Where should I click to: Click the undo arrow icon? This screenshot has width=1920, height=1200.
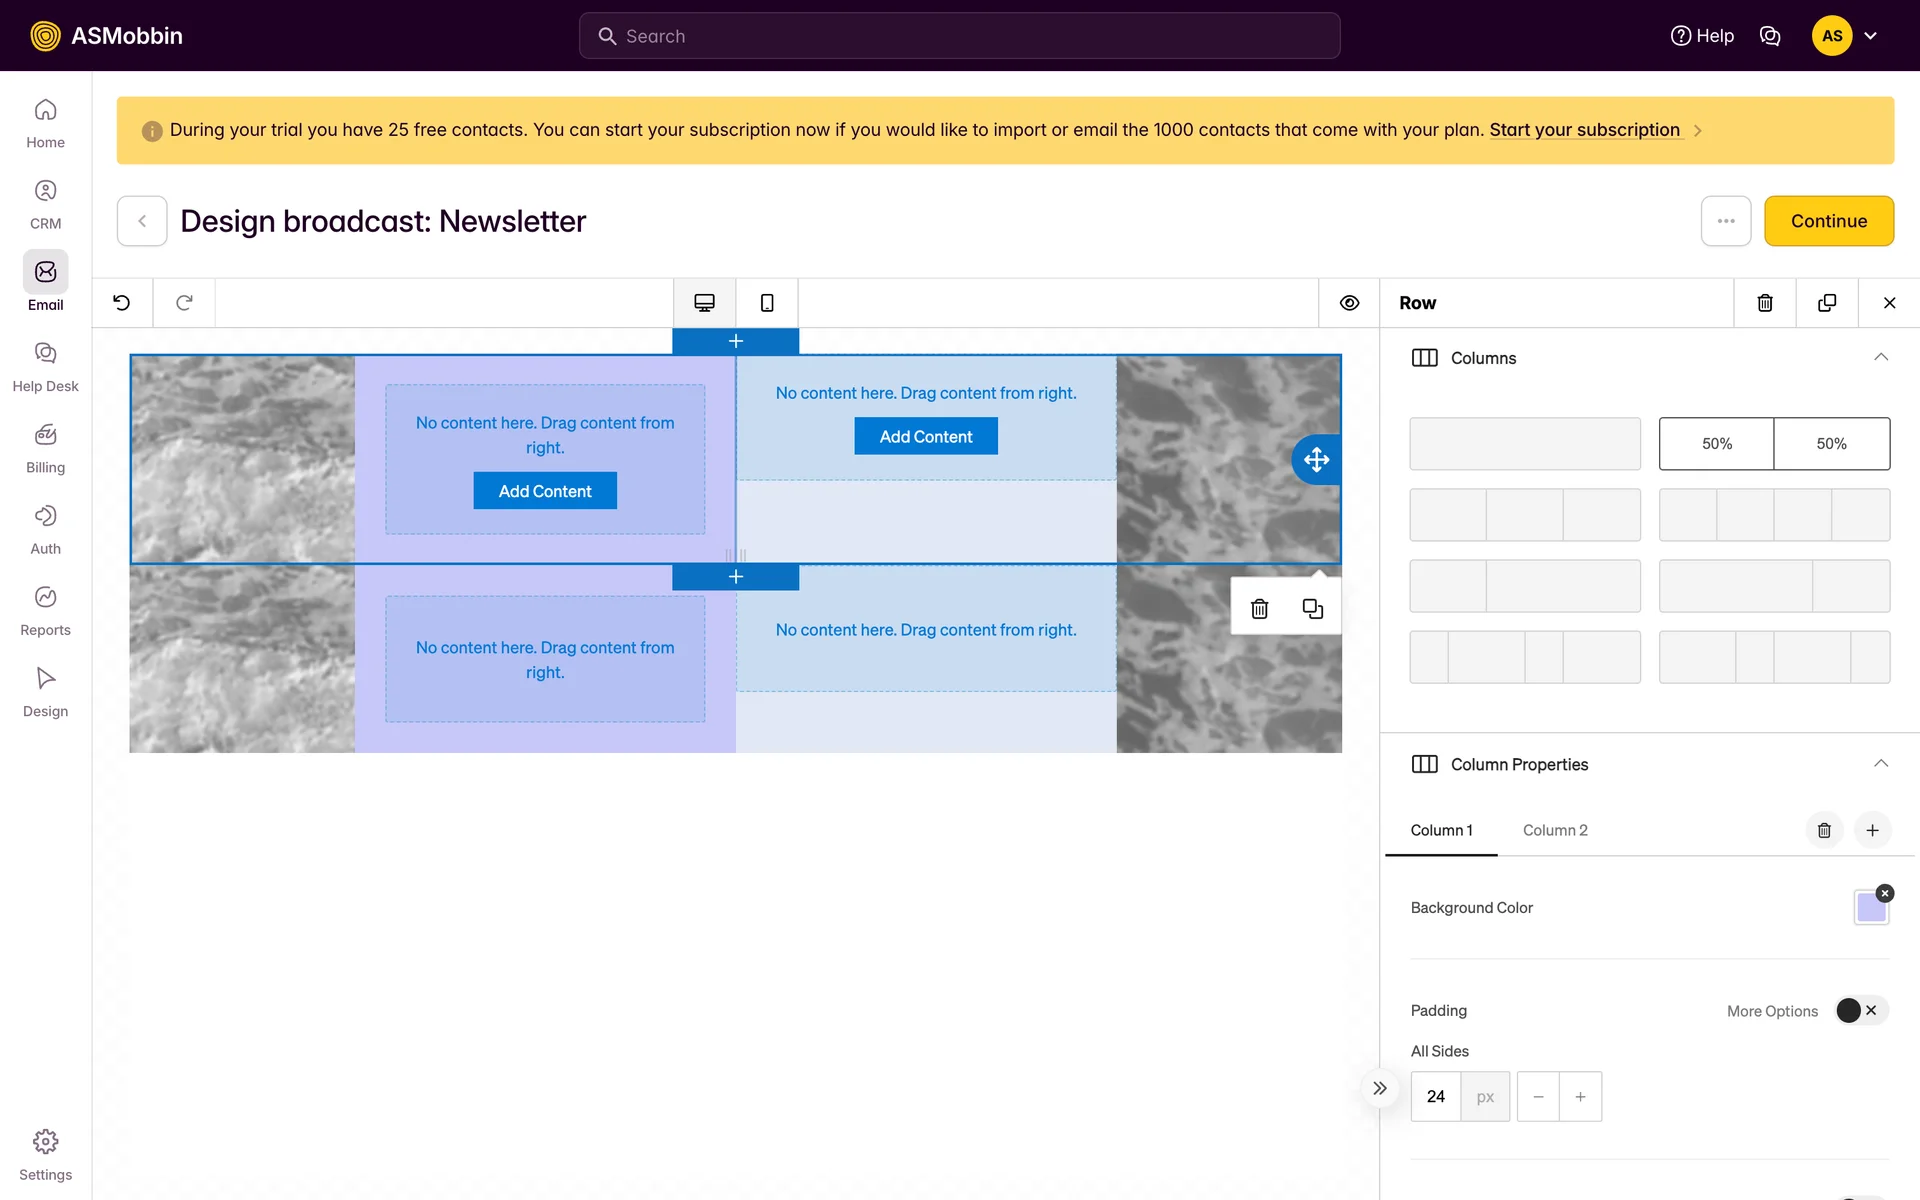point(122,303)
